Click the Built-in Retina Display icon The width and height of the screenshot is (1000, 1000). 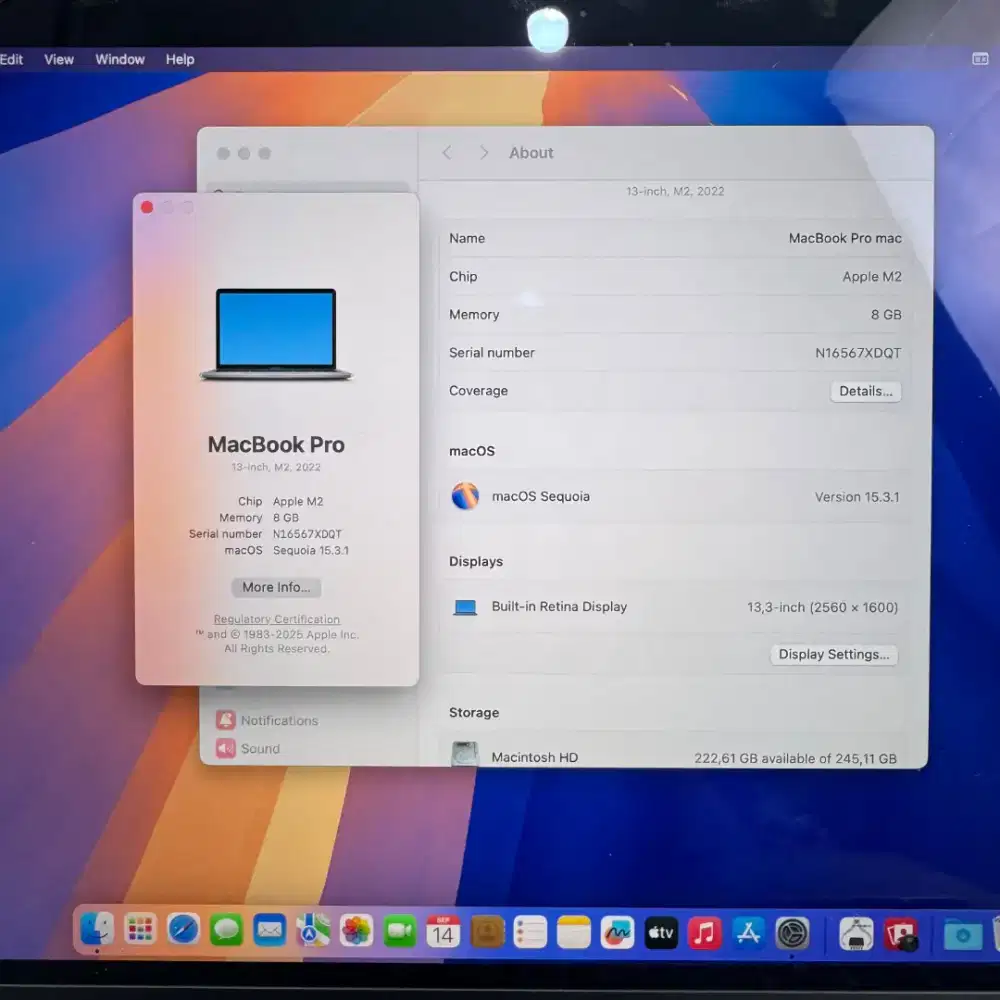(x=465, y=607)
